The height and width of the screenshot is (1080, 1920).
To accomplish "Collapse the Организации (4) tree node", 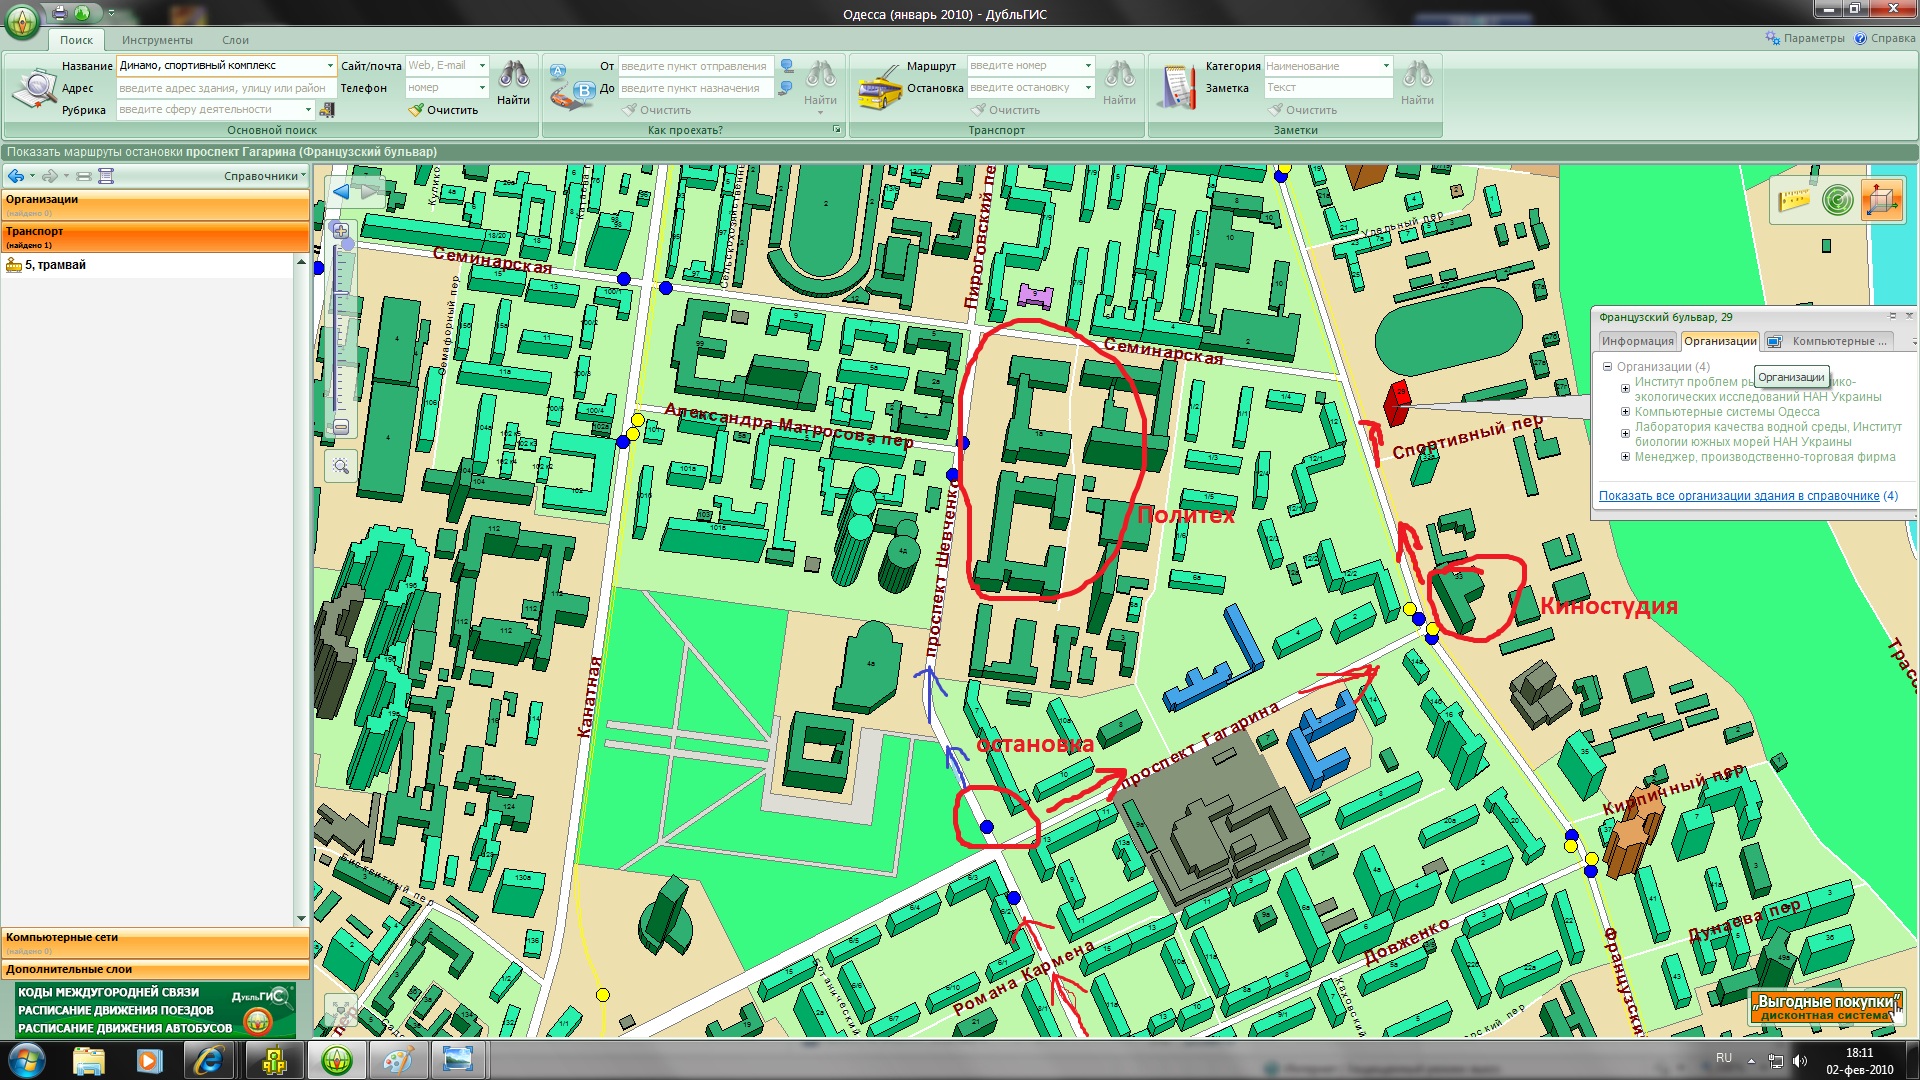I will (x=1607, y=367).
